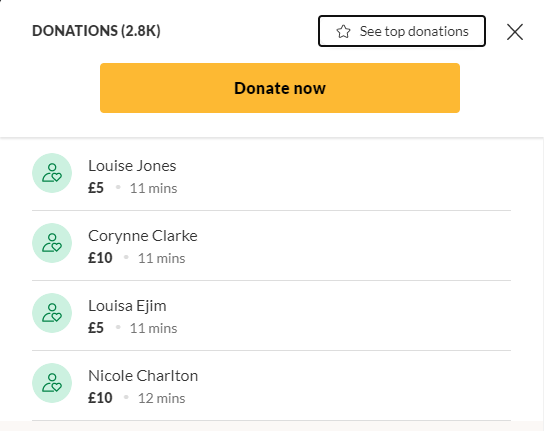
Task: Click the star icon in top donations button
Action: [343, 32]
